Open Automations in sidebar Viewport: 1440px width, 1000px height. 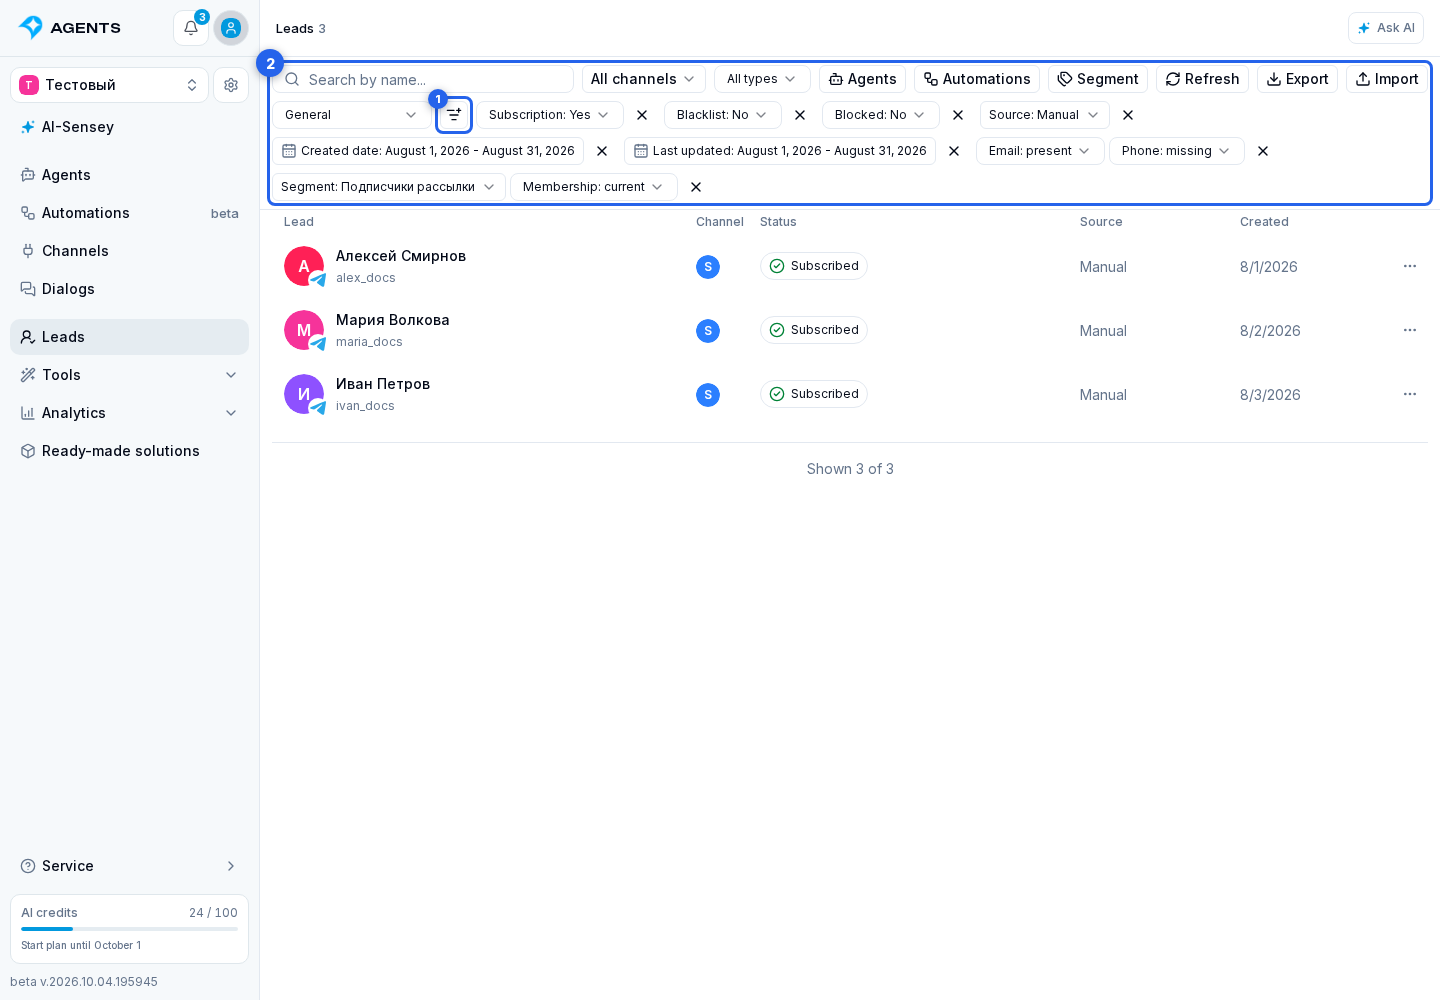pyautogui.click(x=130, y=213)
